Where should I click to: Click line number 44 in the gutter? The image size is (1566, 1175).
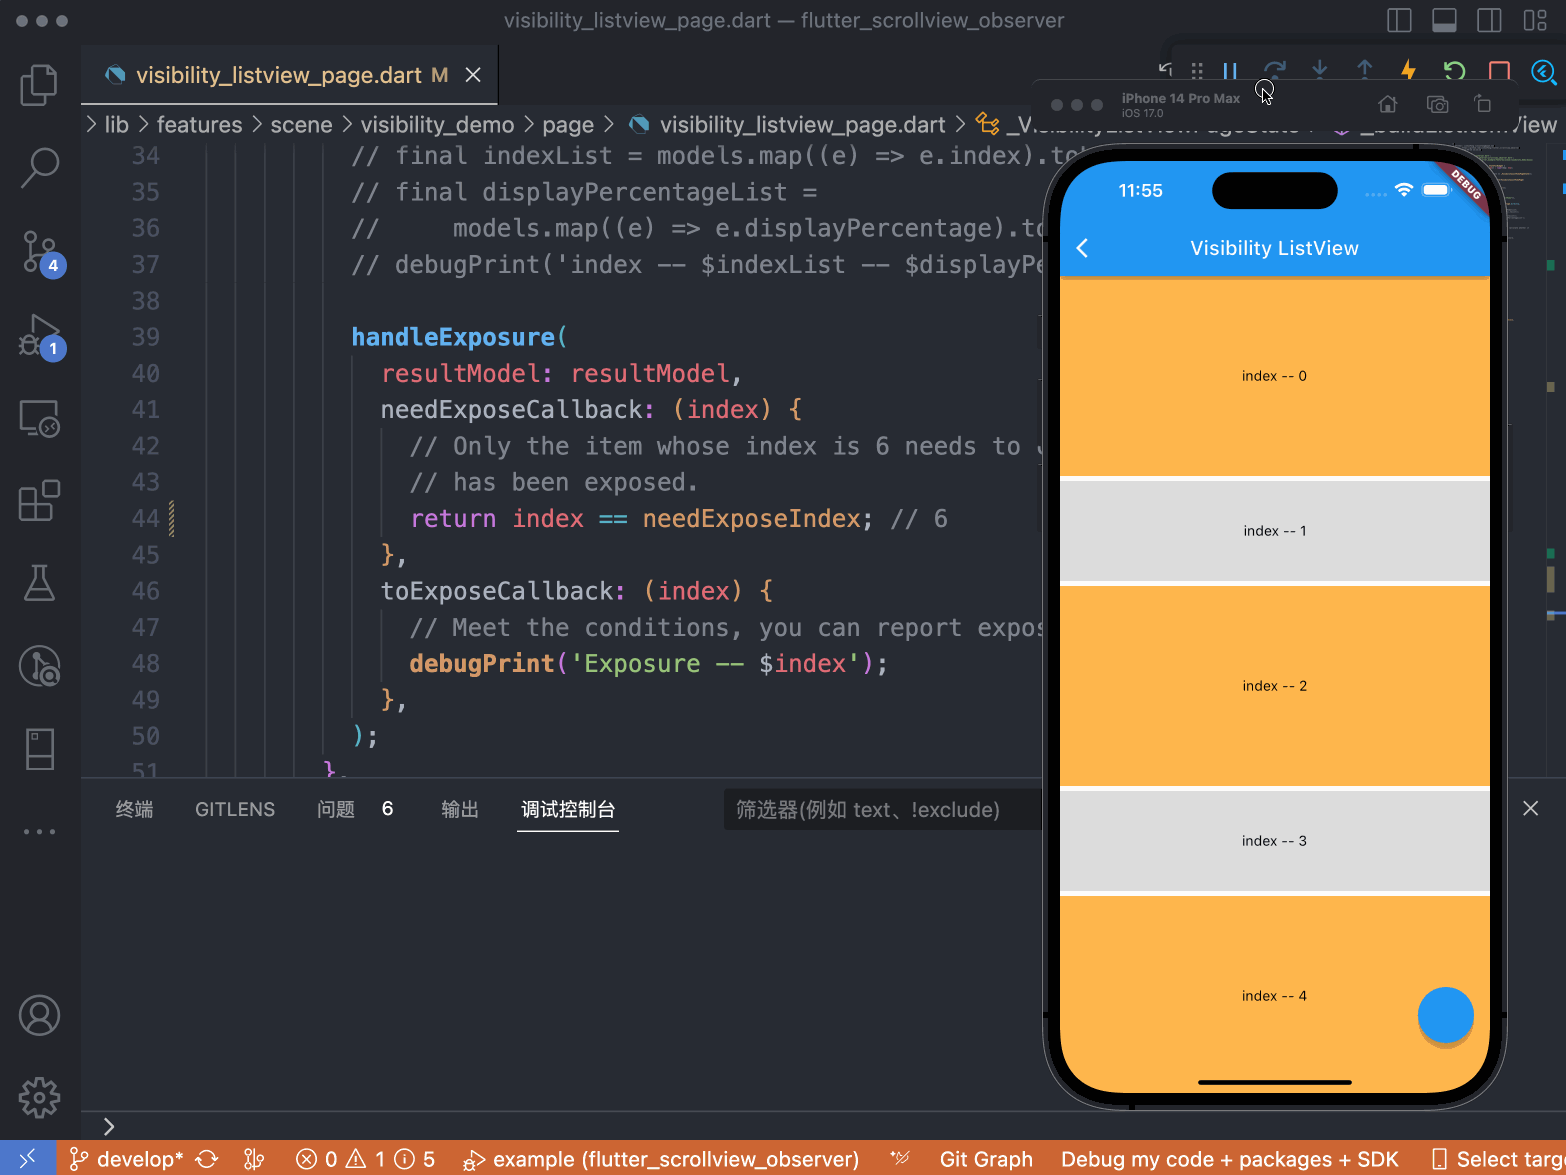click(145, 519)
